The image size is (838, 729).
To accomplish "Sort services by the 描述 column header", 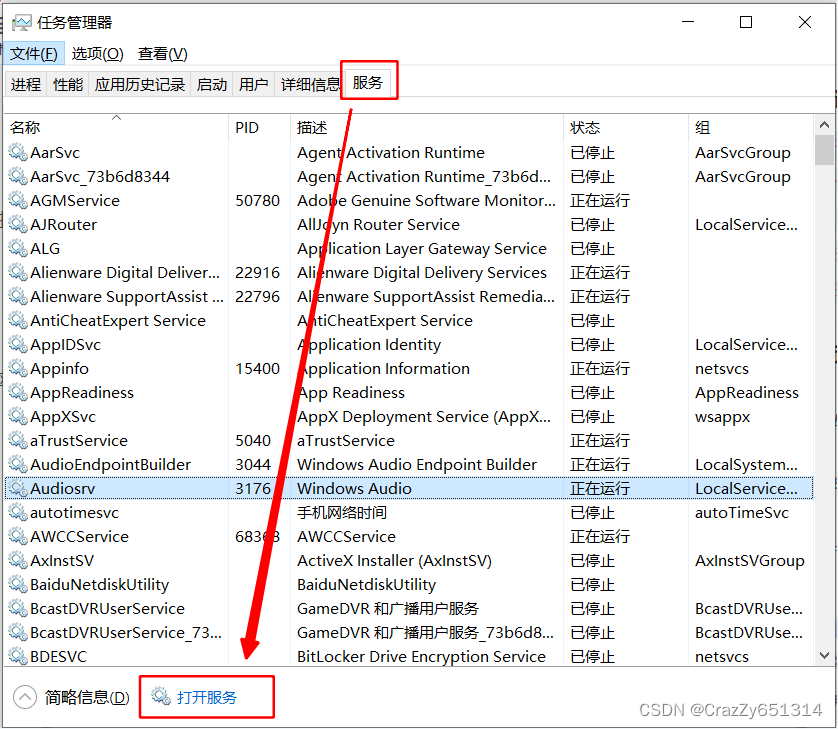I will (426, 127).
